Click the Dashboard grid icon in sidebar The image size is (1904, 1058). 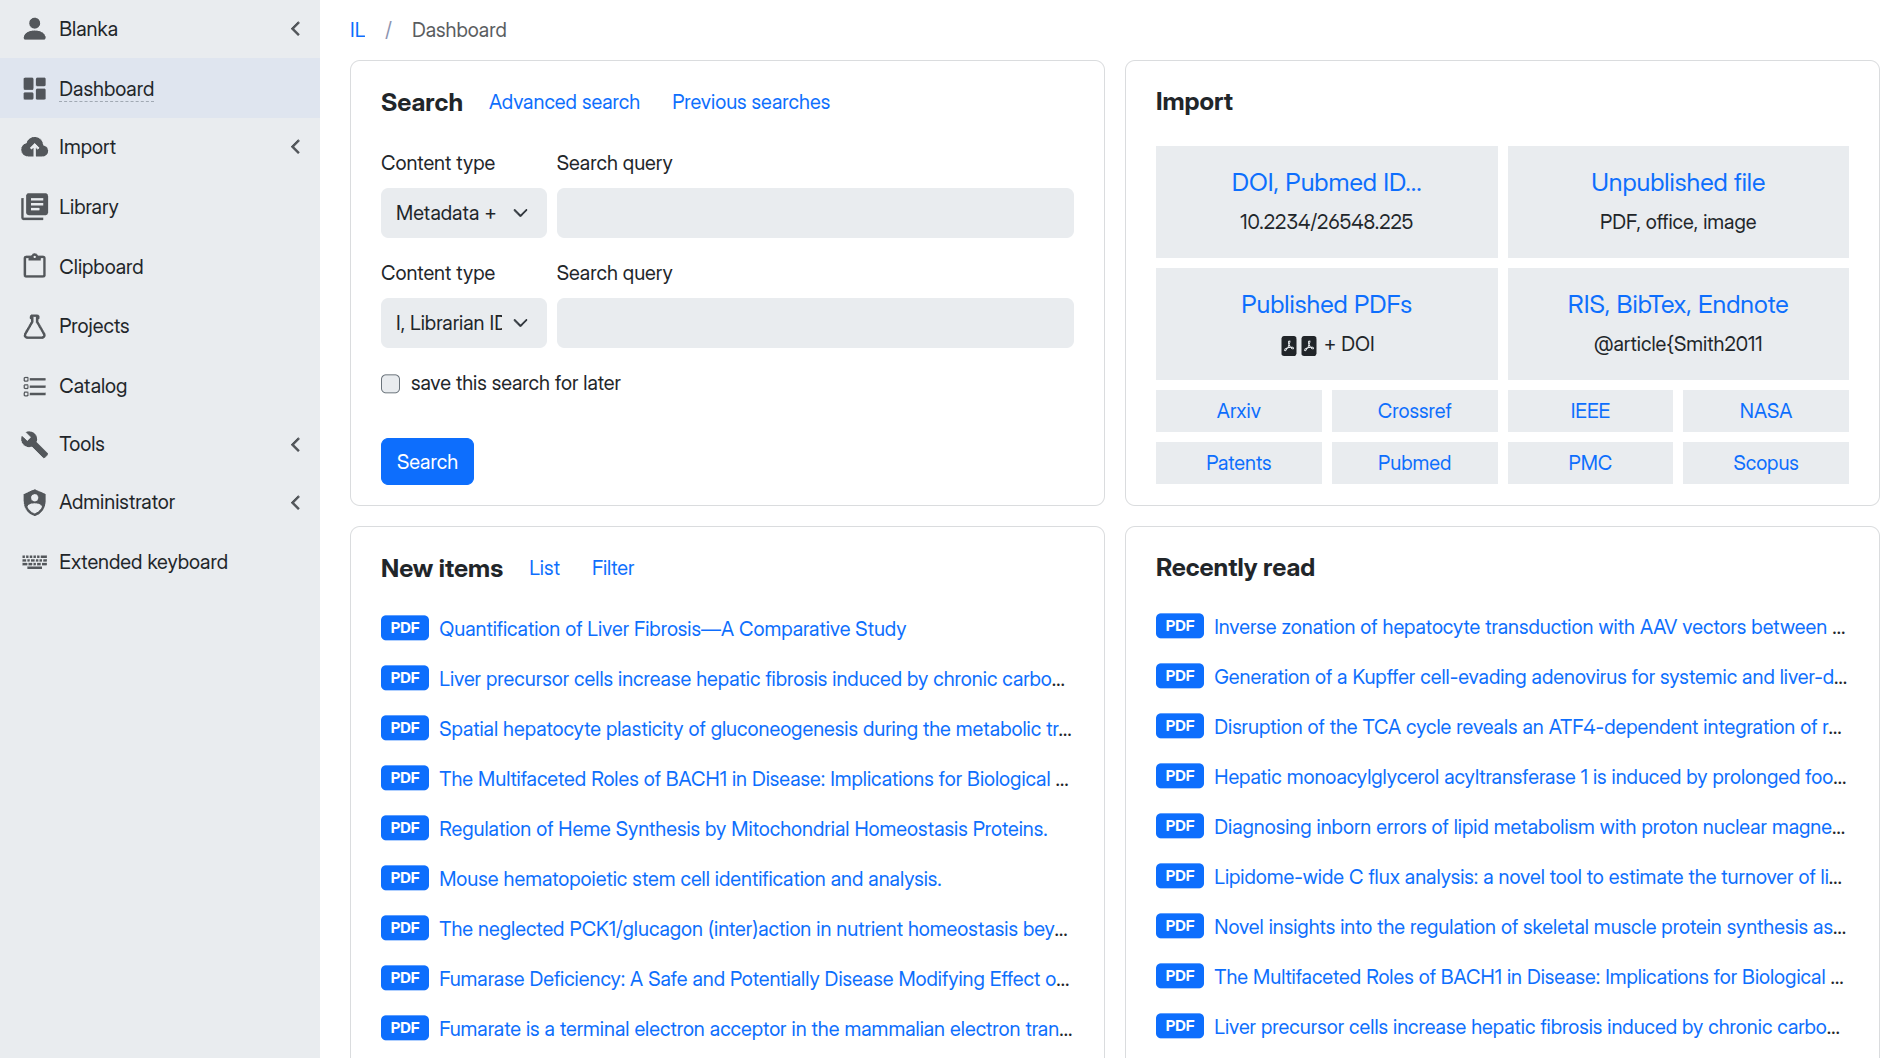coord(35,89)
